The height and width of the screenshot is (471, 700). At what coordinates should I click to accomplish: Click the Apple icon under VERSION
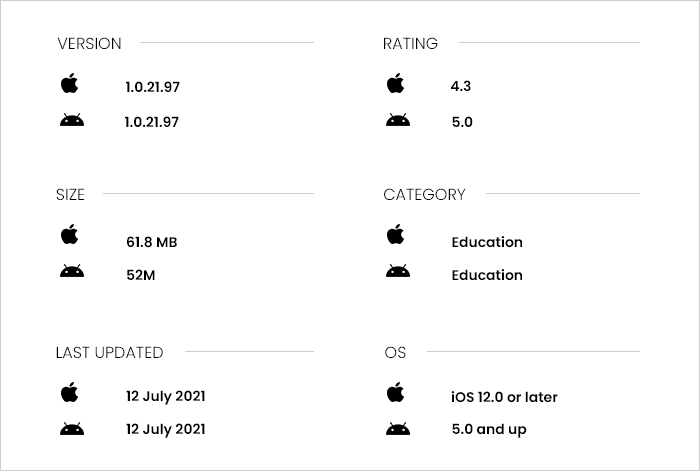click(69, 83)
